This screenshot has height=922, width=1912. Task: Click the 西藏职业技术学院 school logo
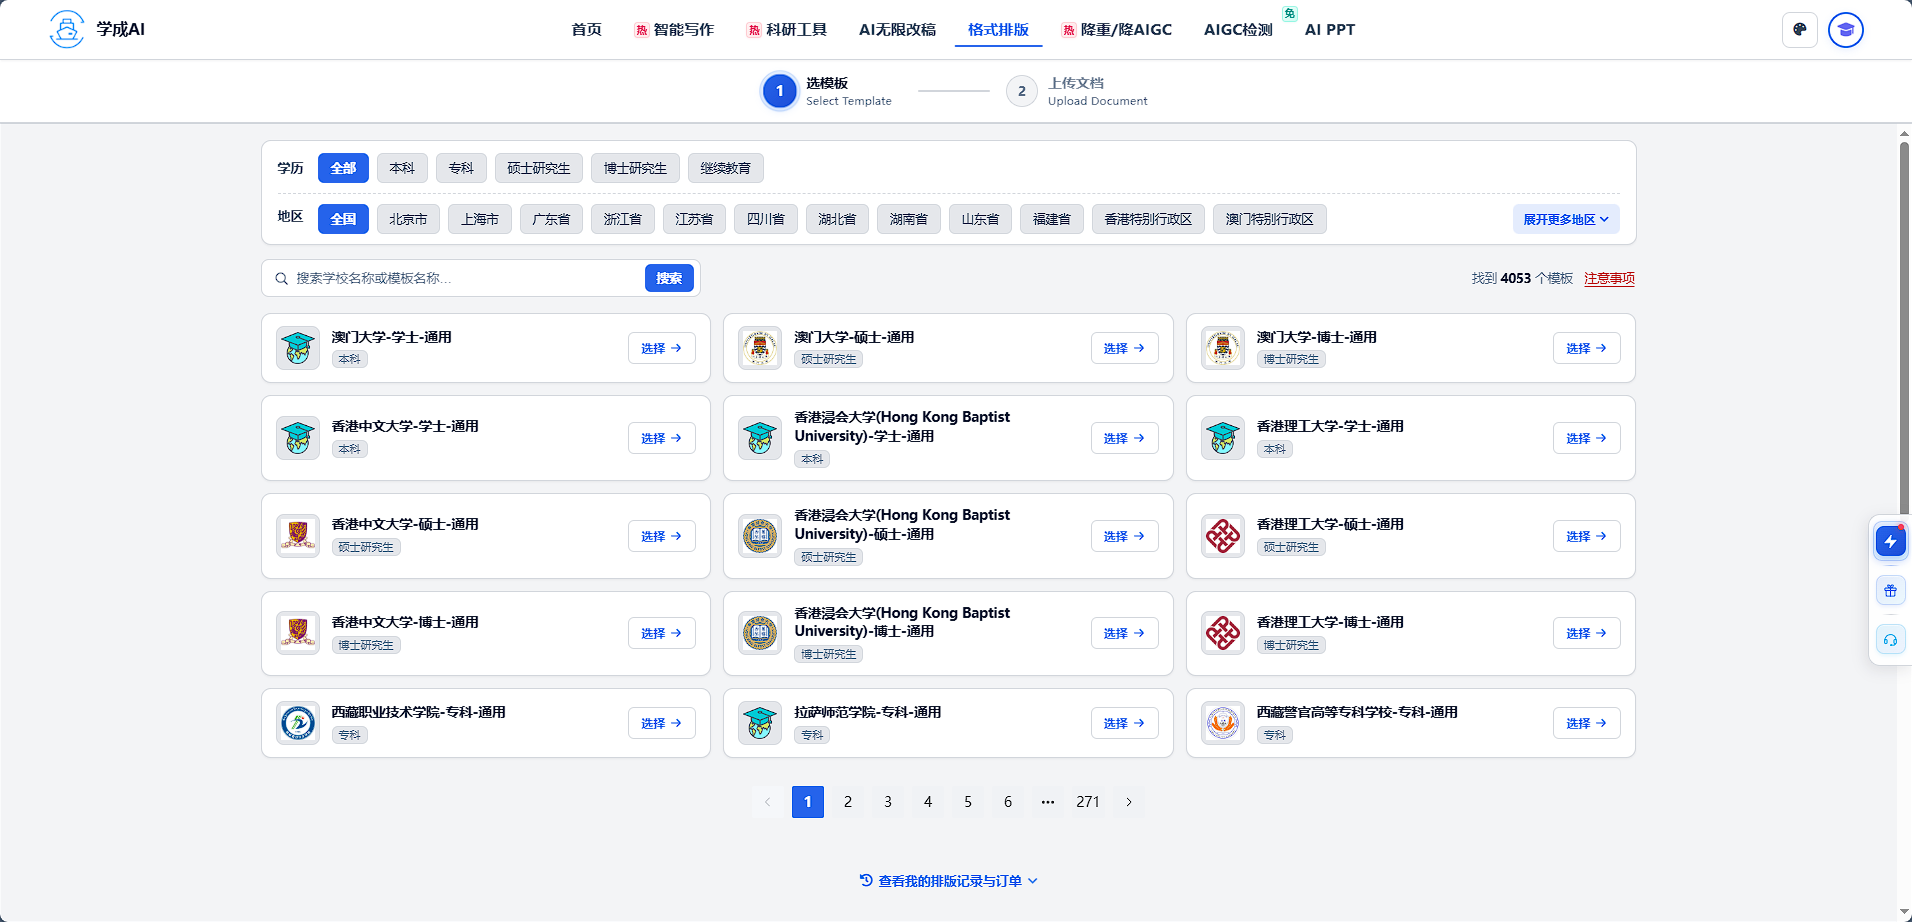(x=298, y=723)
